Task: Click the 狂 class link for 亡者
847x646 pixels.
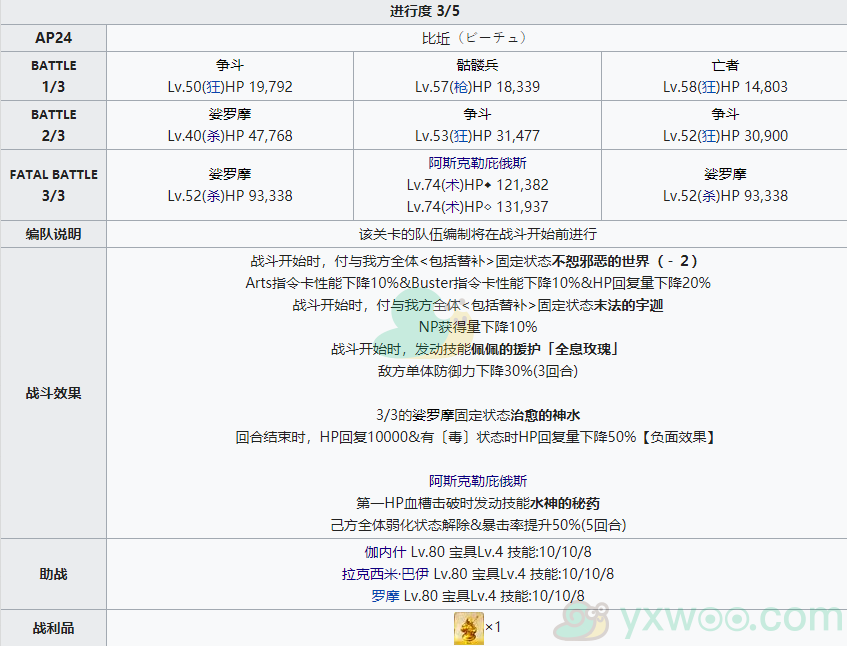Action: pyautogui.click(x=708, y=87)
